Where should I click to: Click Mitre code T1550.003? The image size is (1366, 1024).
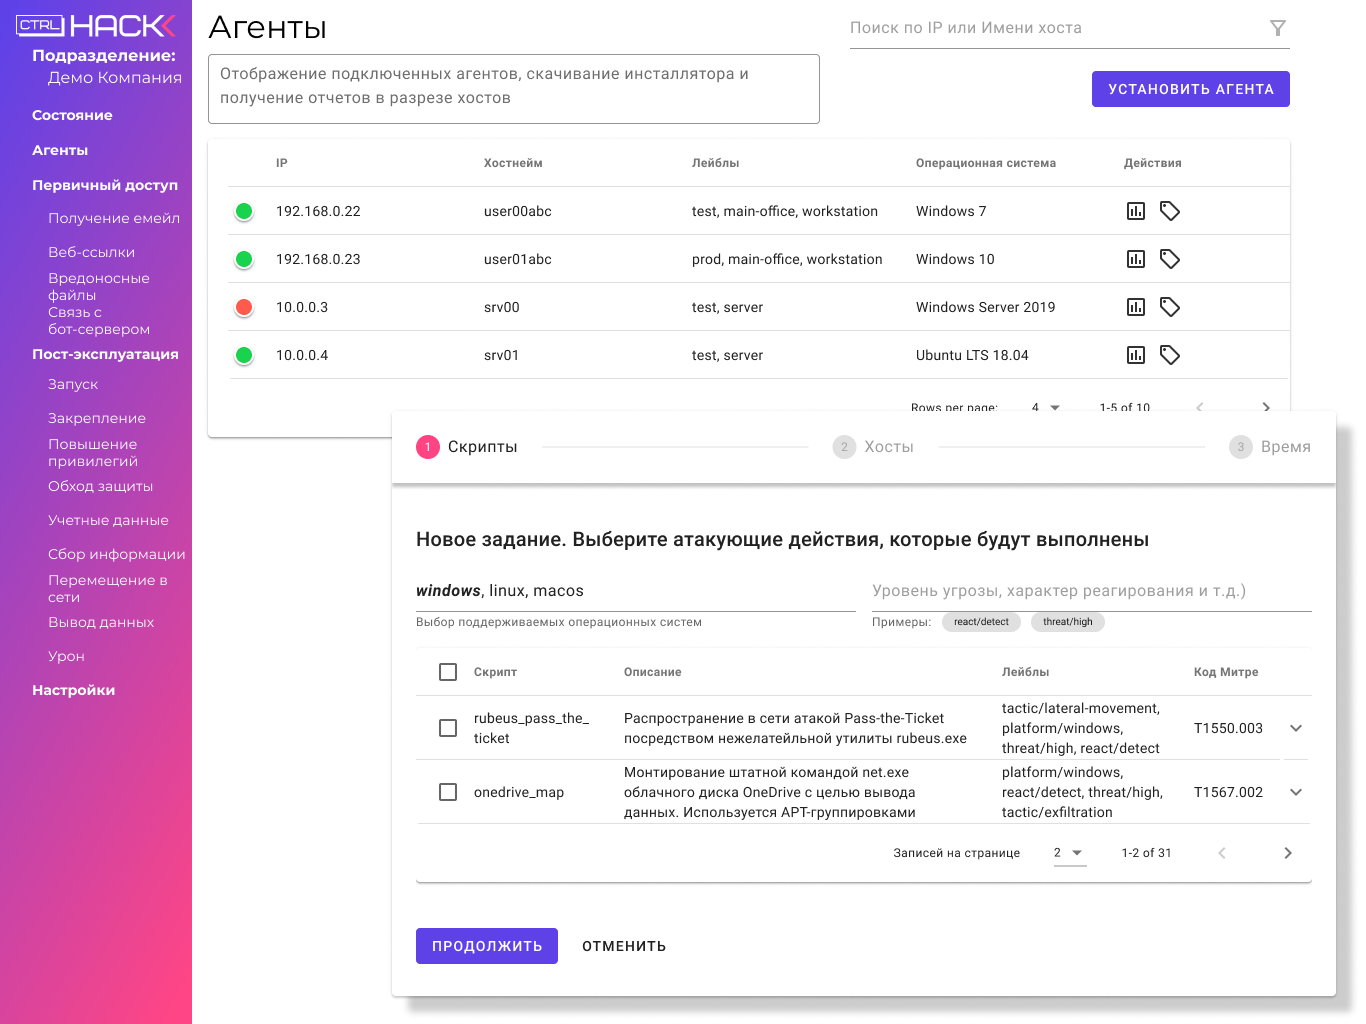1228,728
